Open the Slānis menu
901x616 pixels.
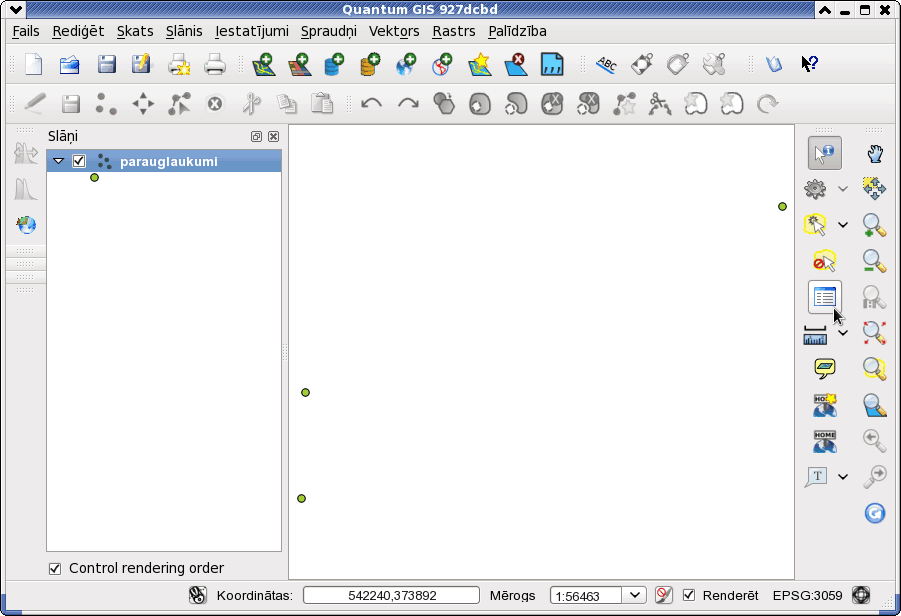tap(184, 31)
